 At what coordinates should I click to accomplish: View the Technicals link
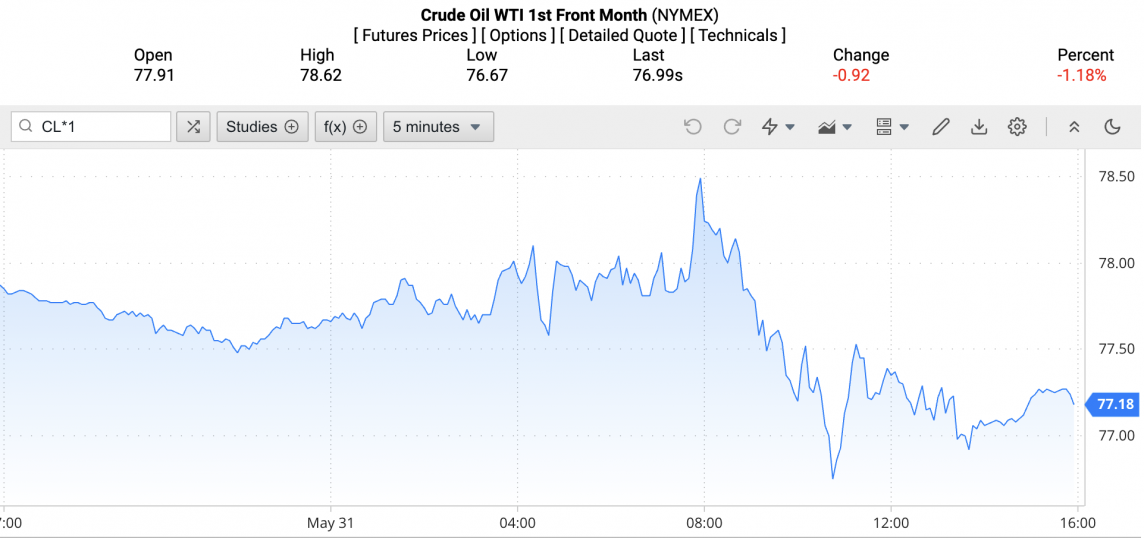738,36
